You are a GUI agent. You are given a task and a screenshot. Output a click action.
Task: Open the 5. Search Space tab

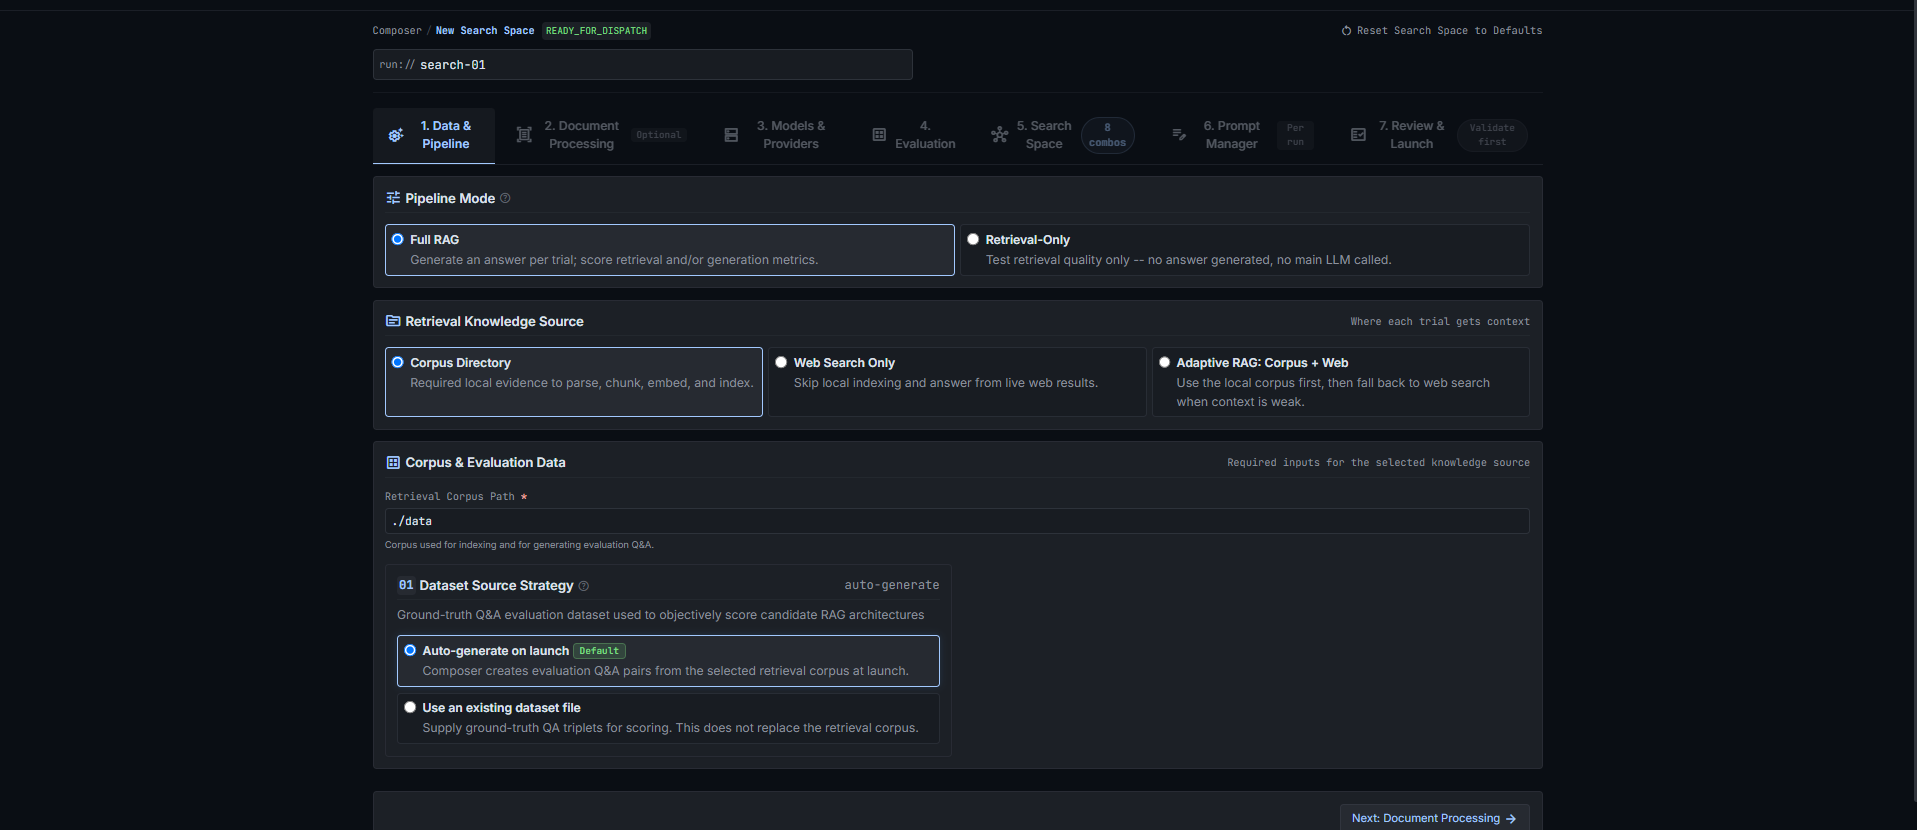pos(1062,135)
